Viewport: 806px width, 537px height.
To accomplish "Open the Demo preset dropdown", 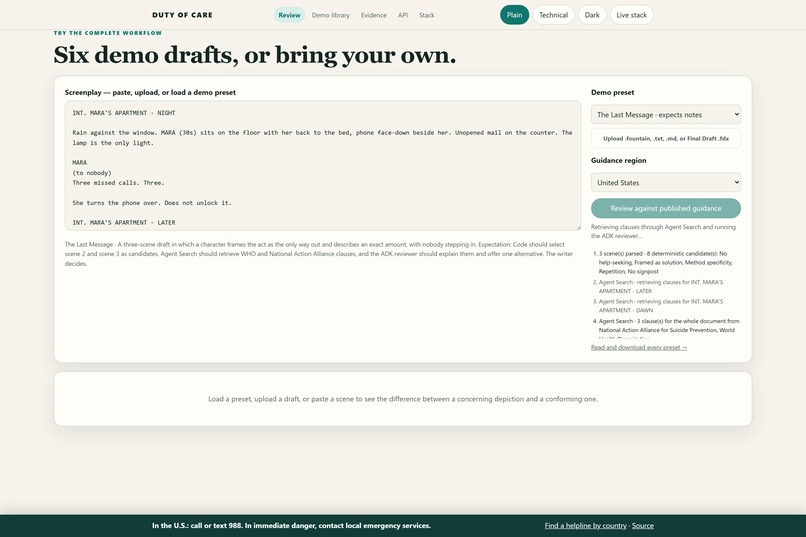I will [x=666, y=115].
